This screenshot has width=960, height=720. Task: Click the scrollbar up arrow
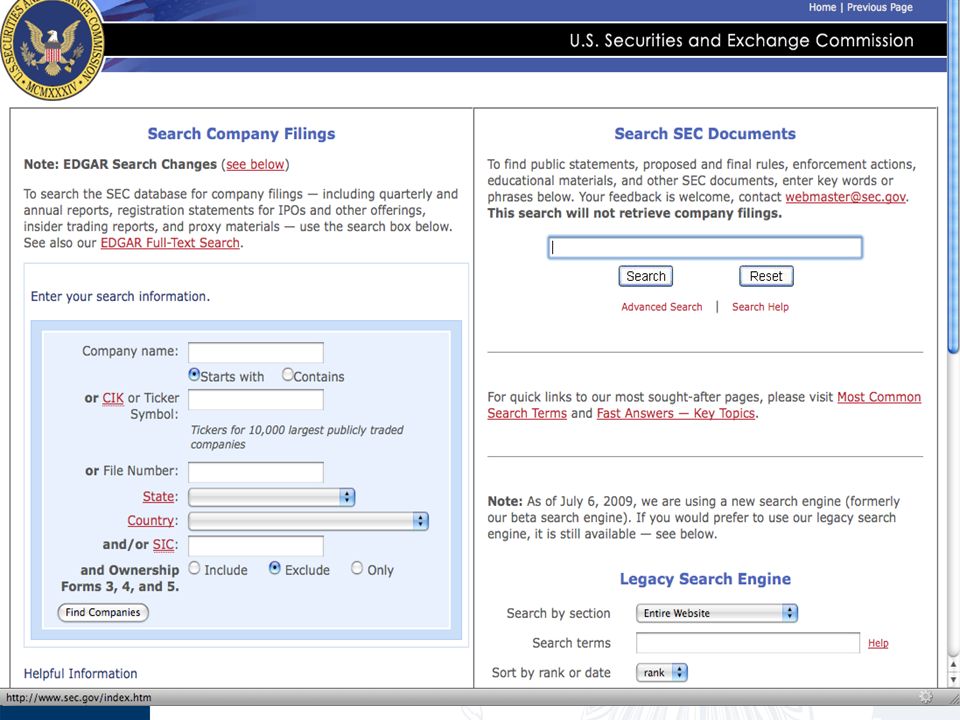[953, 664]
